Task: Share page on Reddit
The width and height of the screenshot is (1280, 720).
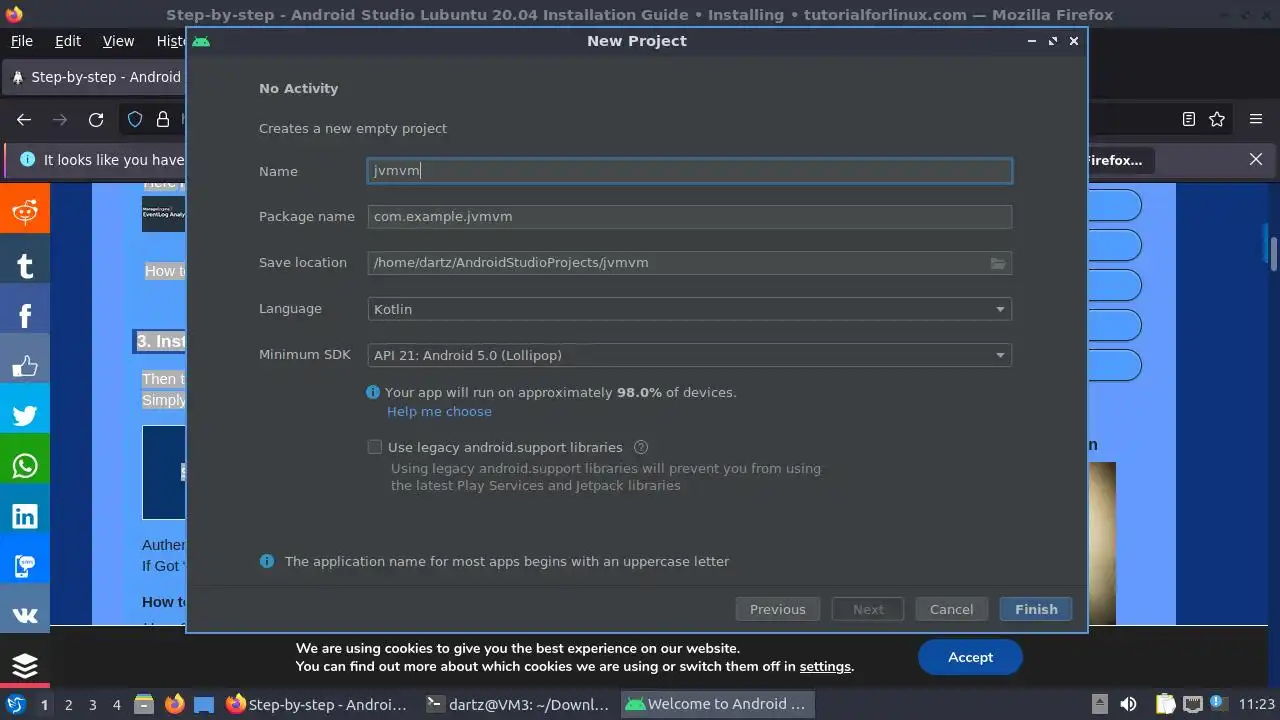Action: [25, 209]
